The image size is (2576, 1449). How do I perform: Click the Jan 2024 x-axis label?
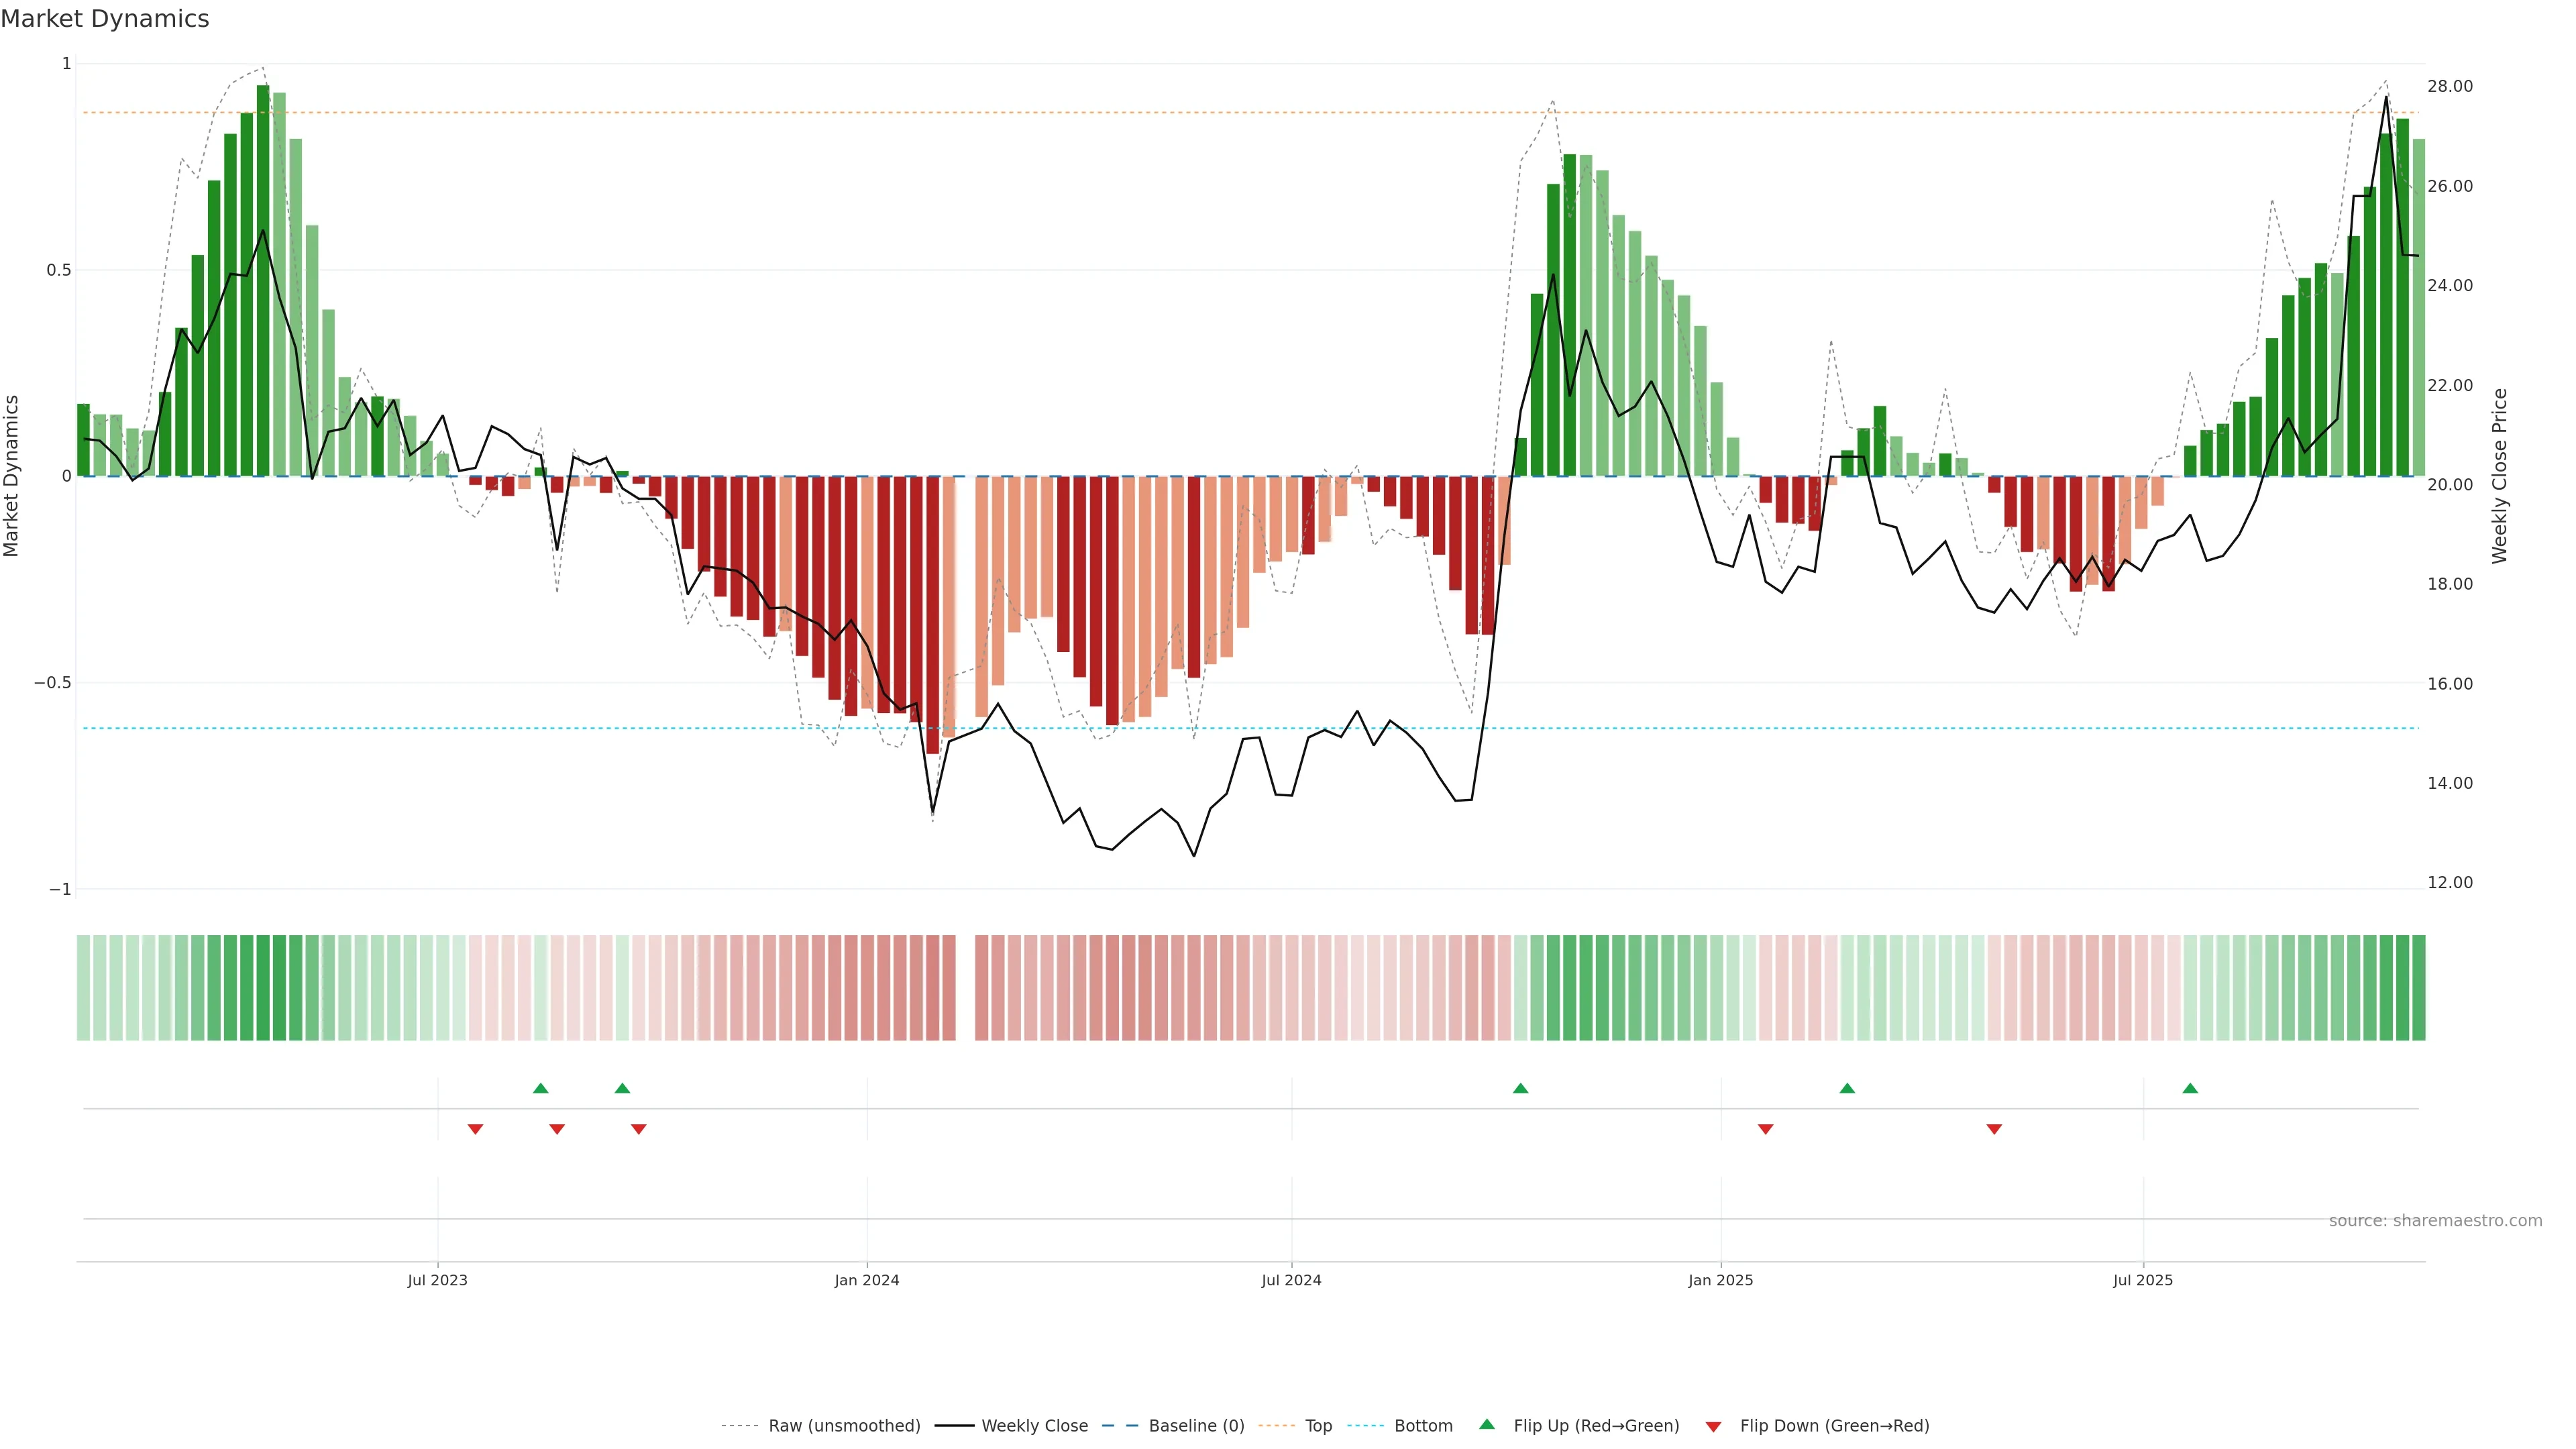pyautogui.click(x=867, y=1280)
